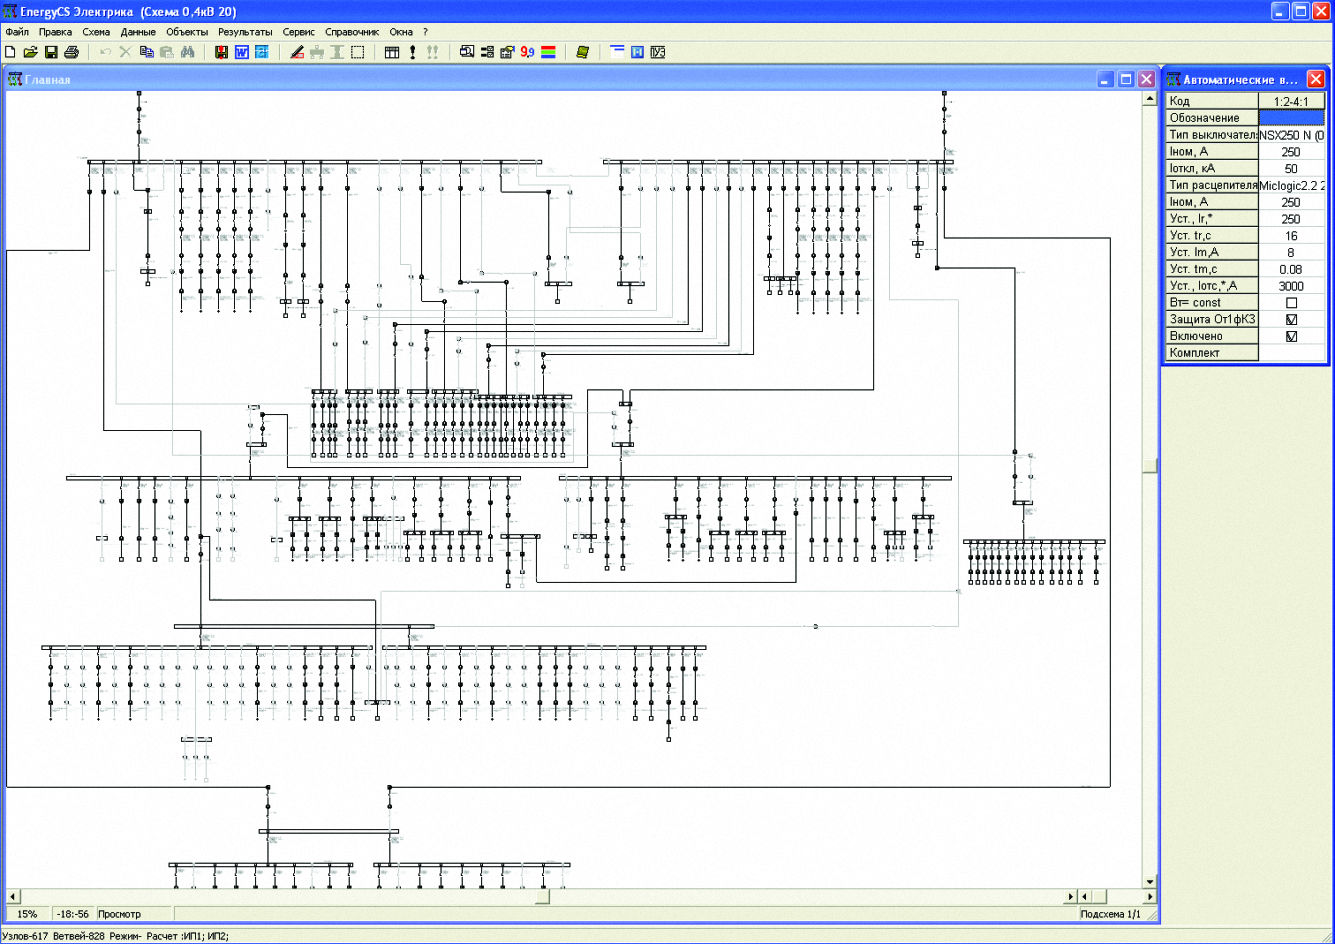The height and width of the screenshot is (944, 1335).
Task: Click the Код value button 1:2-4:1
Action: pyautogui.click(x=1291, y=101)
